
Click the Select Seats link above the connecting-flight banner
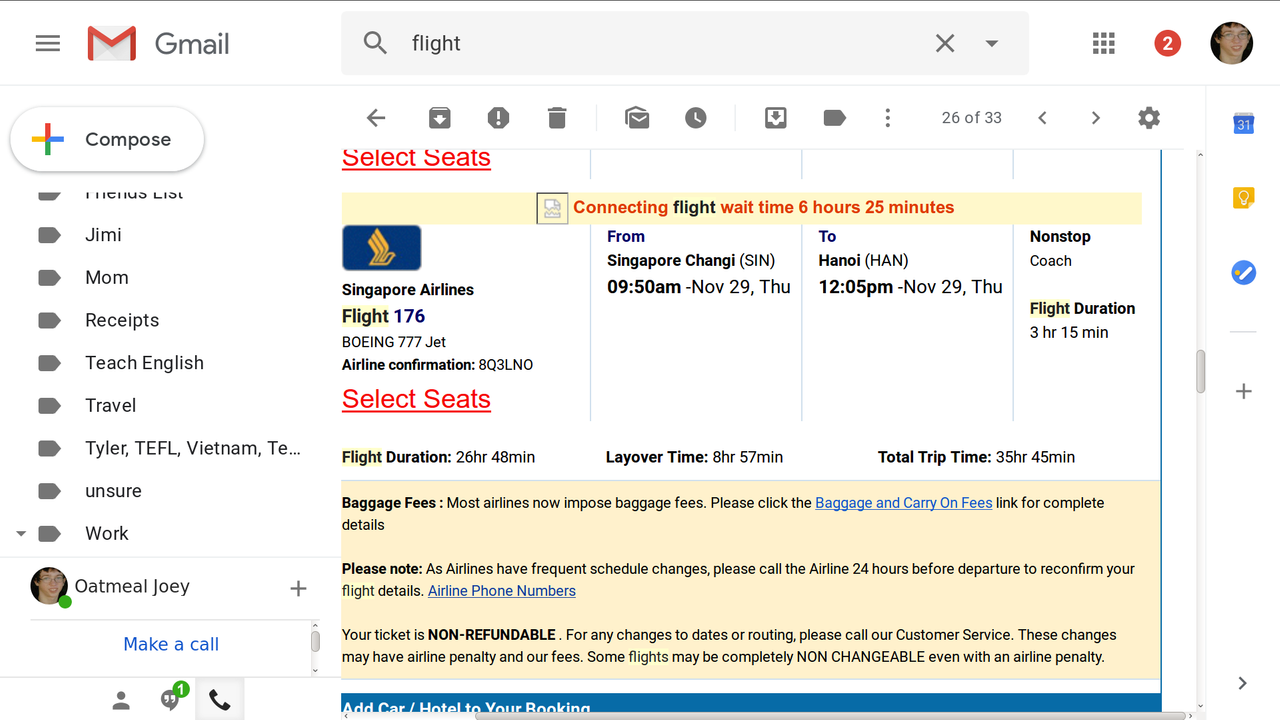(x=416, y=158)
